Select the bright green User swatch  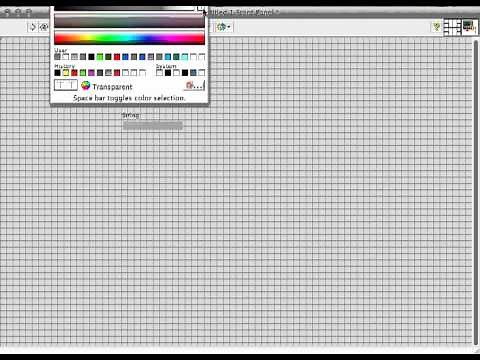click(100, 57)
